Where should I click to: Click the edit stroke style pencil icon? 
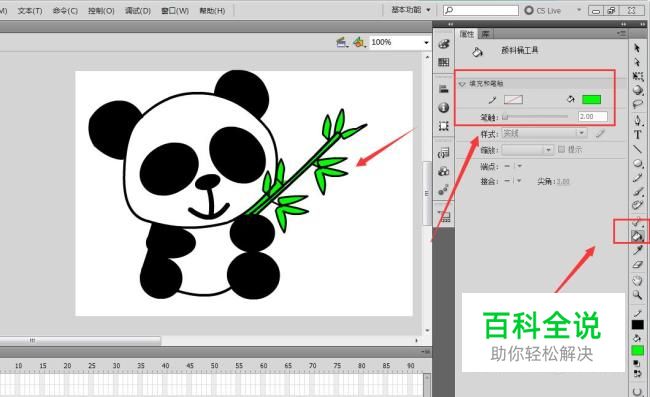click(600, 133)
